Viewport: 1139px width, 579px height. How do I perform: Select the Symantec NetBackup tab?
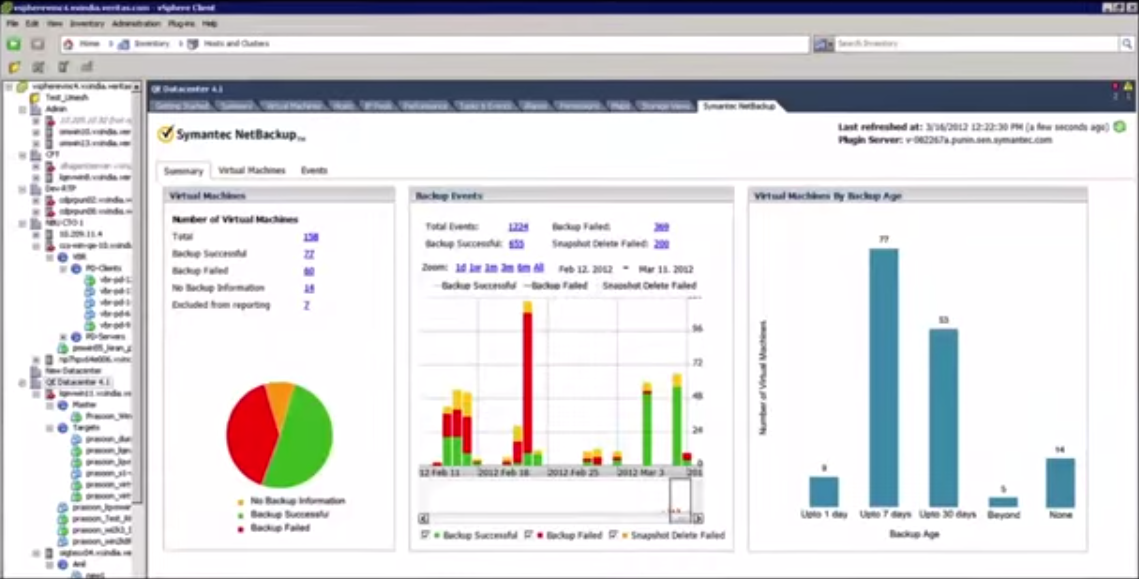[x=738, y=106]
